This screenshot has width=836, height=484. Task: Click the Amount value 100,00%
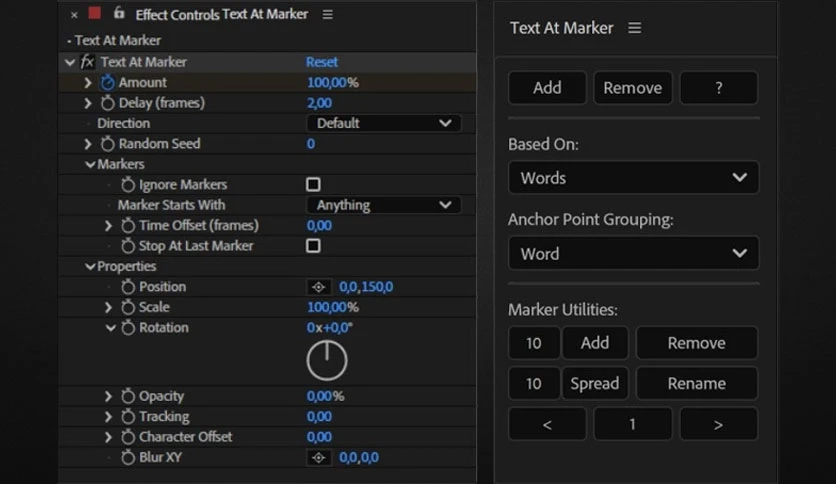click(333, 83)
